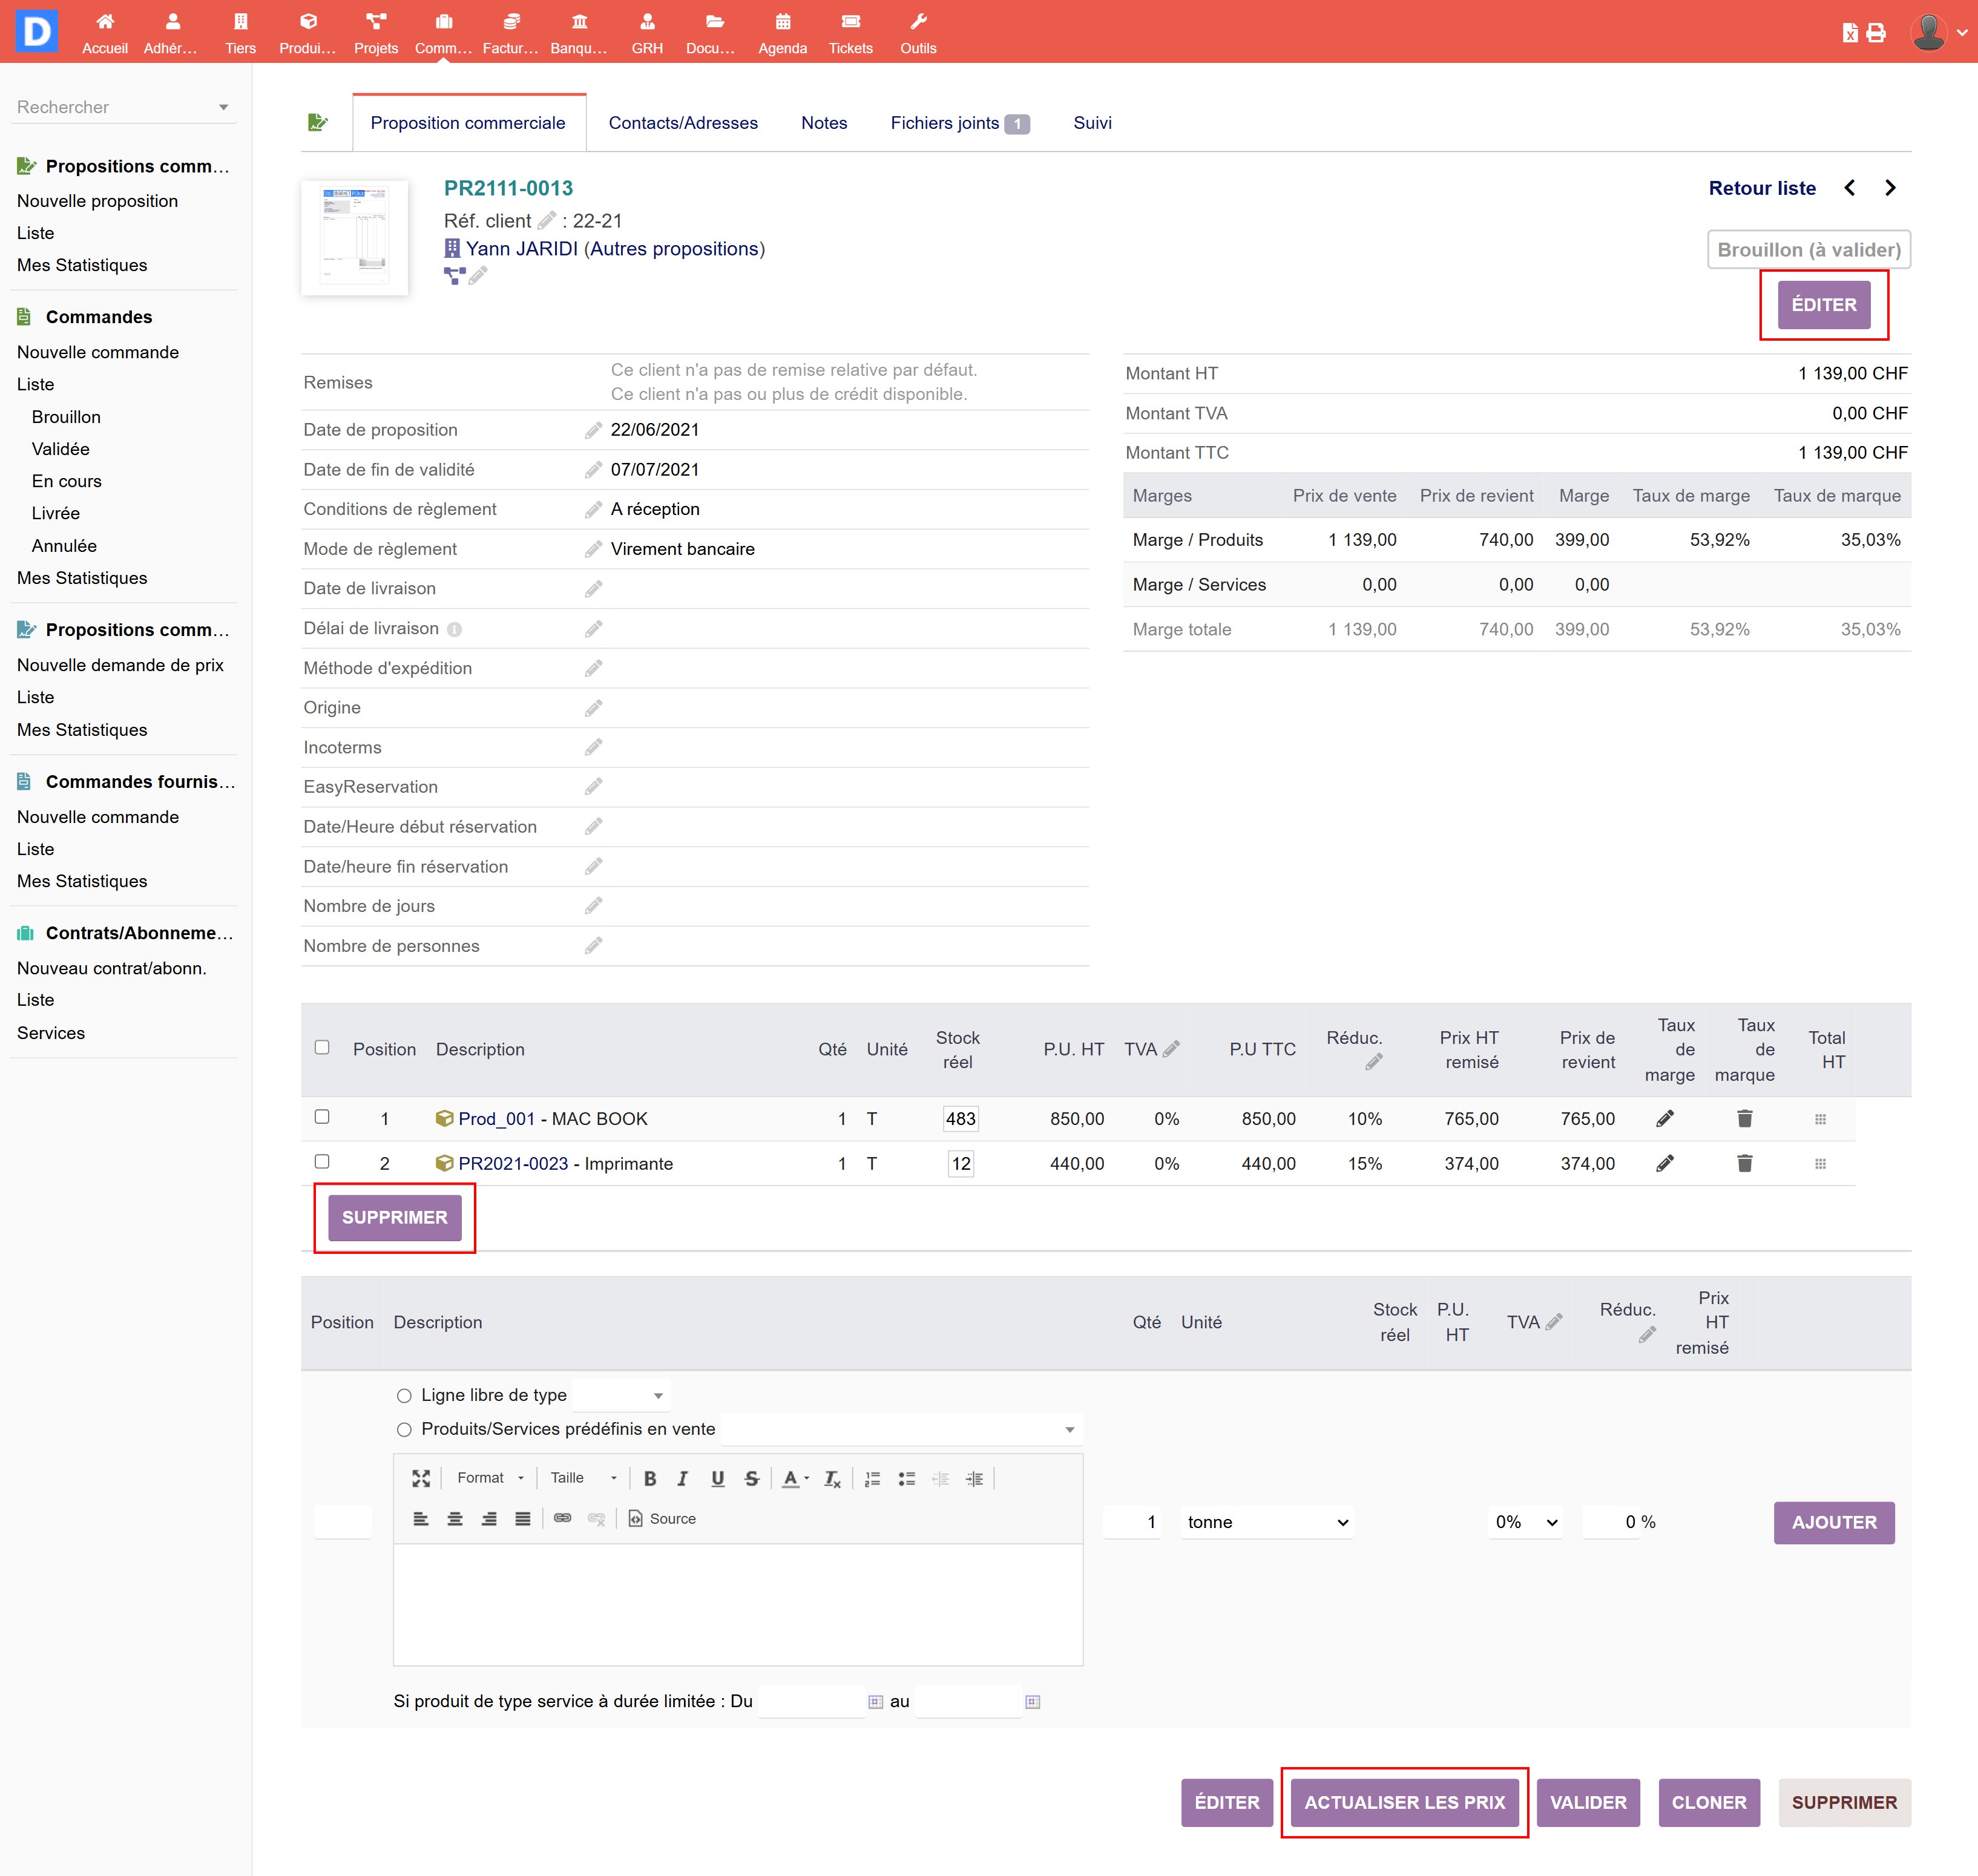The width and height of the screenshot is (1978, 1876).
Task: Open the Yann JARIDI third-party link
Action: [x=521, y=249]
